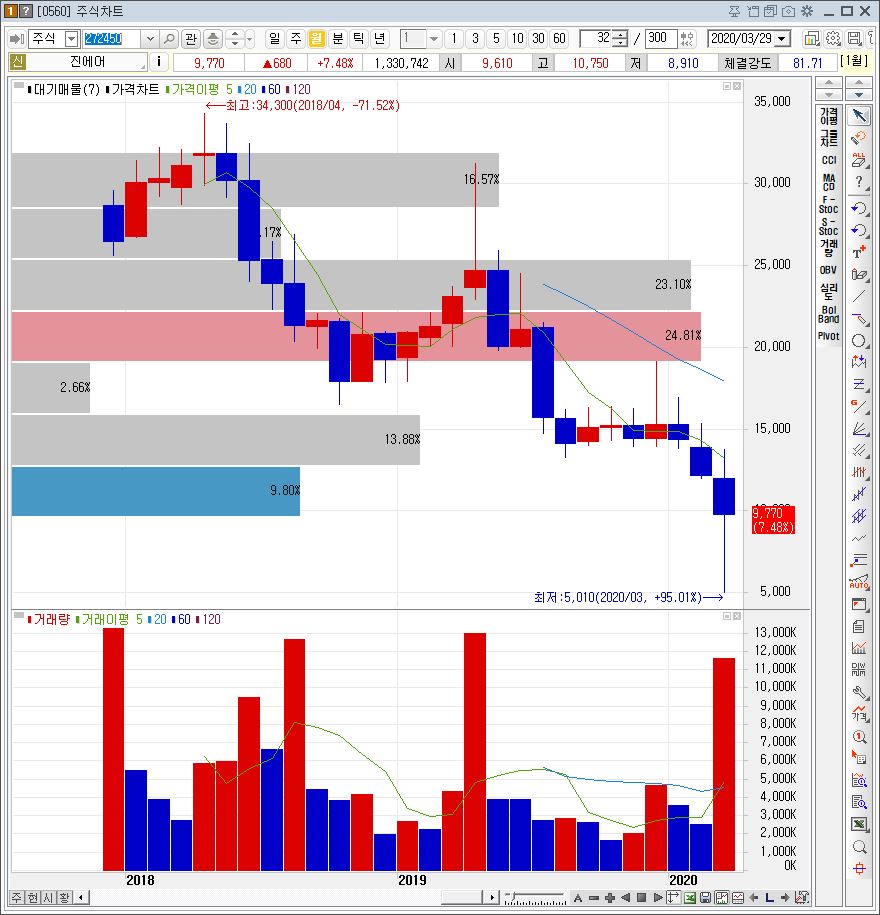The height and width of the screenshot is (915, 880).
Task: Select the CCI indicator in the sidebar
Action: pyautogui.click(x=827, y=160)
